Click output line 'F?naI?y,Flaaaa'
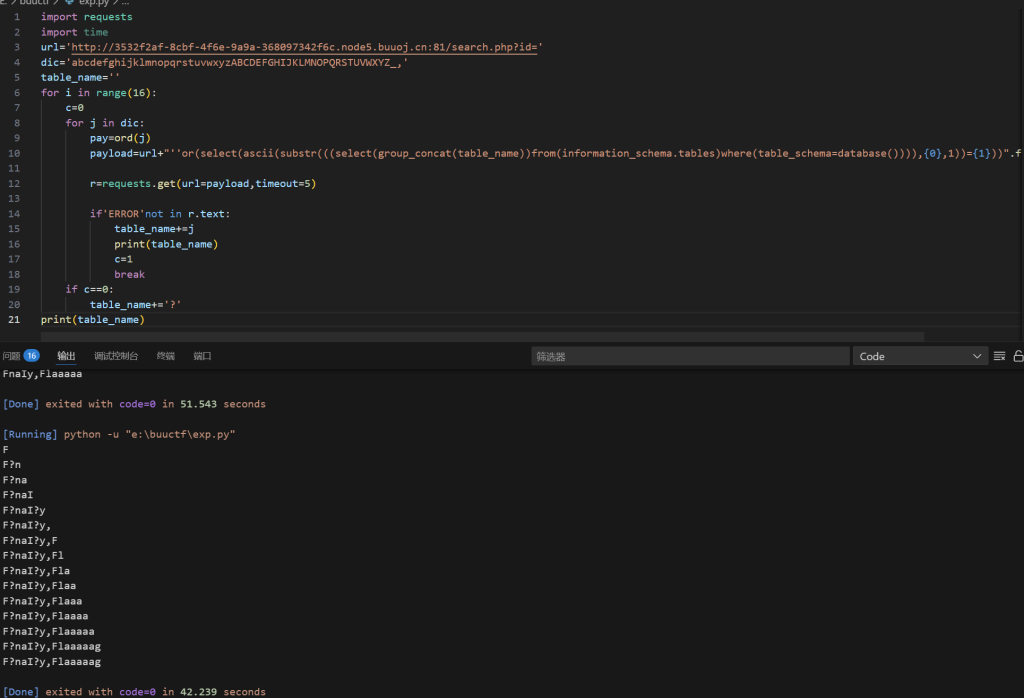The width and height of the screenshot is (1024, 698). [46, 616]
